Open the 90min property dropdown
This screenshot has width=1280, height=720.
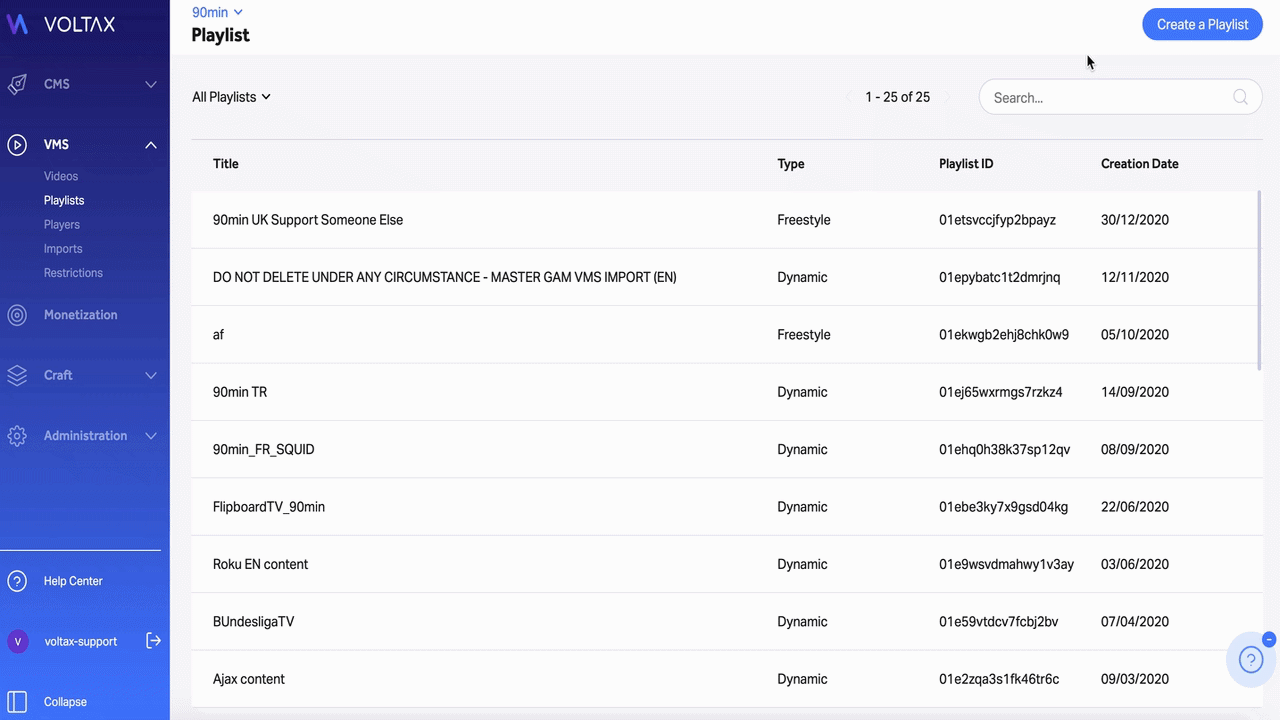(217, 12)
